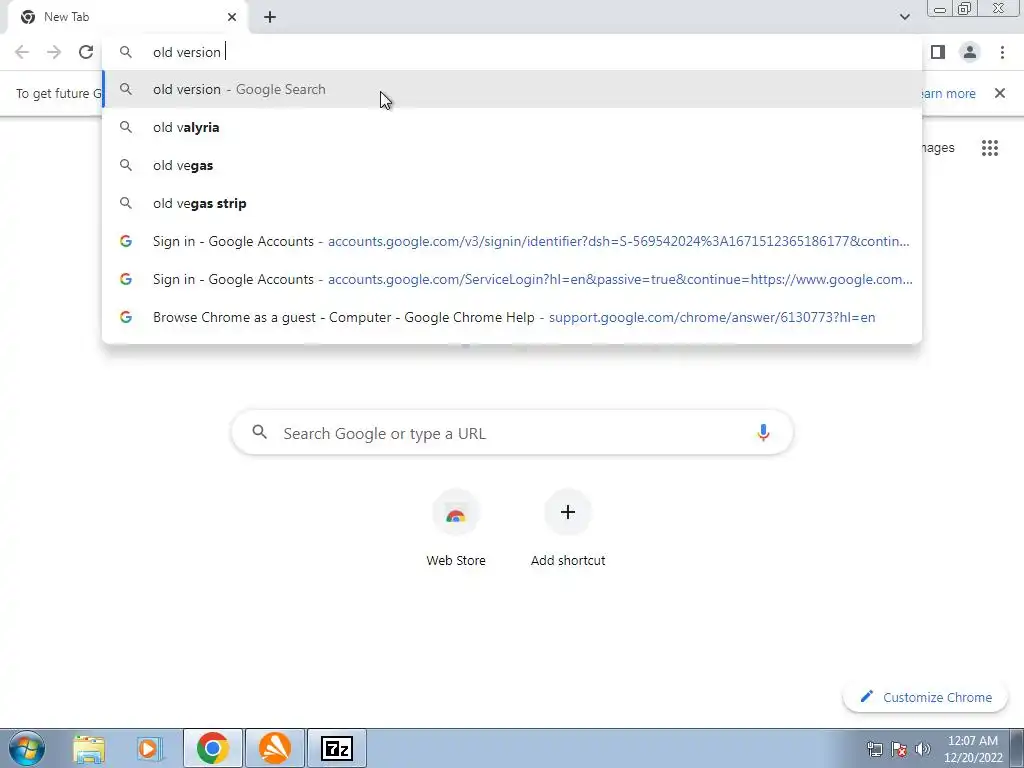Open Sign in suggestion with v3/signin URL

[512, 241]
